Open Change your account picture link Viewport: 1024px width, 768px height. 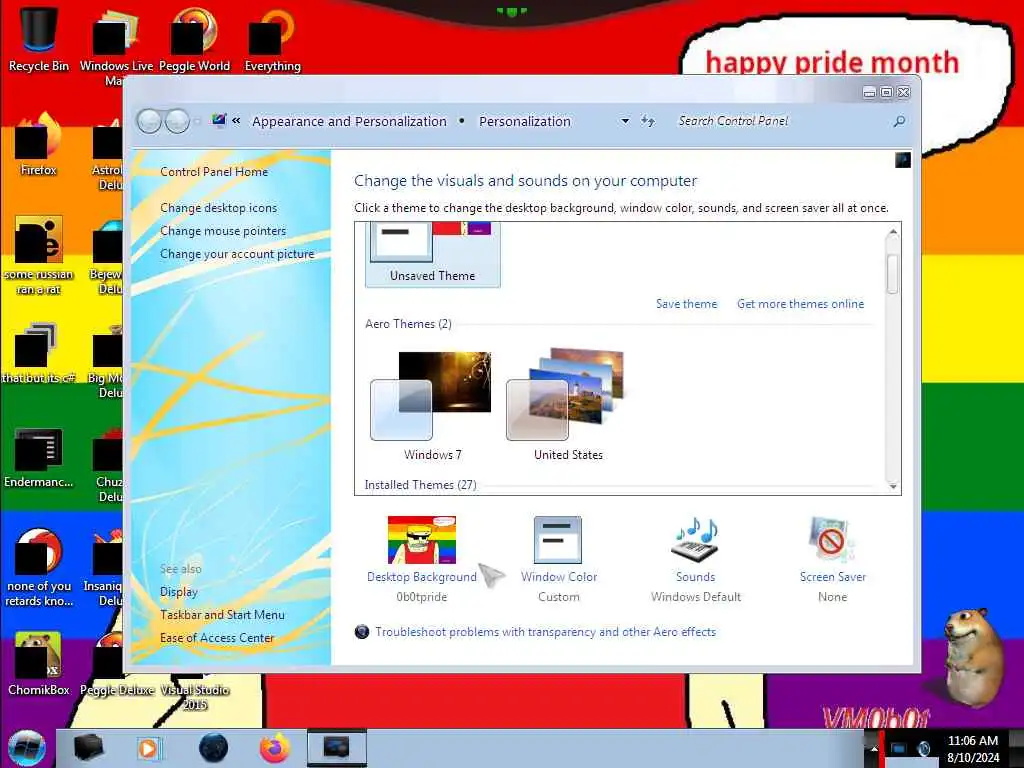coord(237,254)
